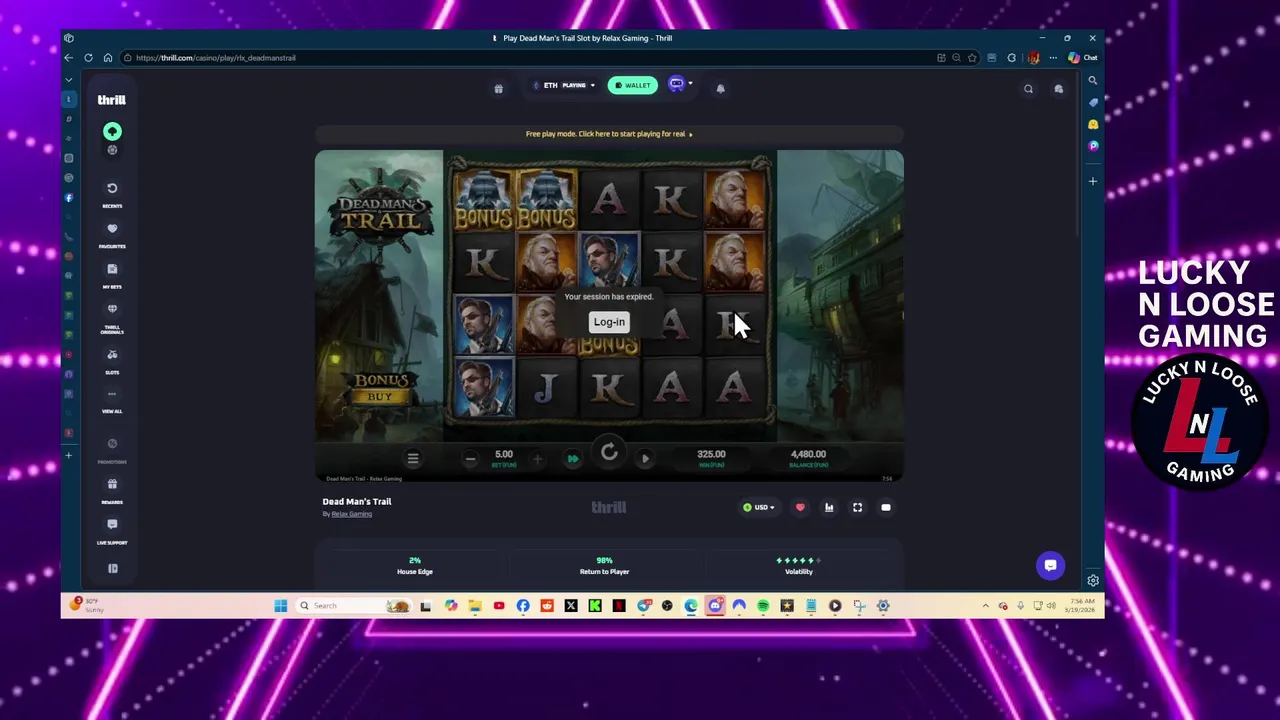The height and width of the screenshot is (720, 1280).
Task: Open the browser sidebar settings gear
Action: point(1093,580)
